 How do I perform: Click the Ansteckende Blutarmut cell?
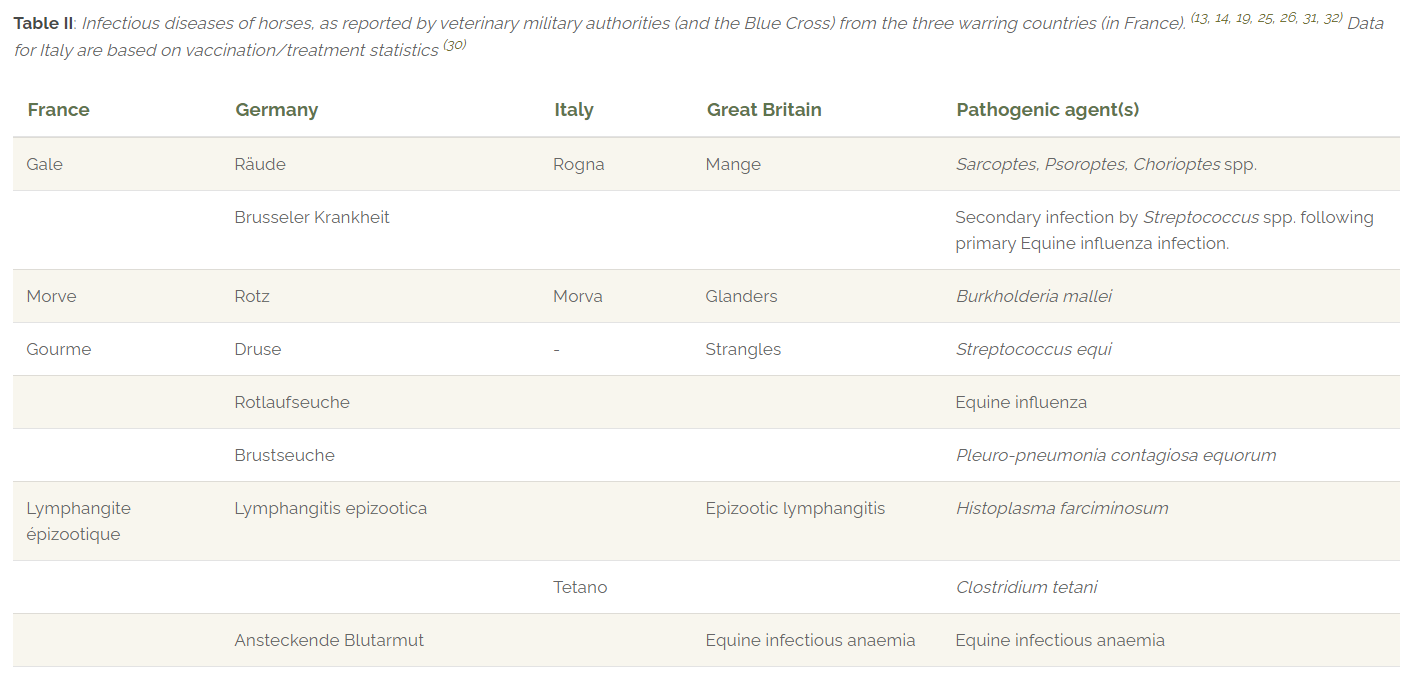329,640
